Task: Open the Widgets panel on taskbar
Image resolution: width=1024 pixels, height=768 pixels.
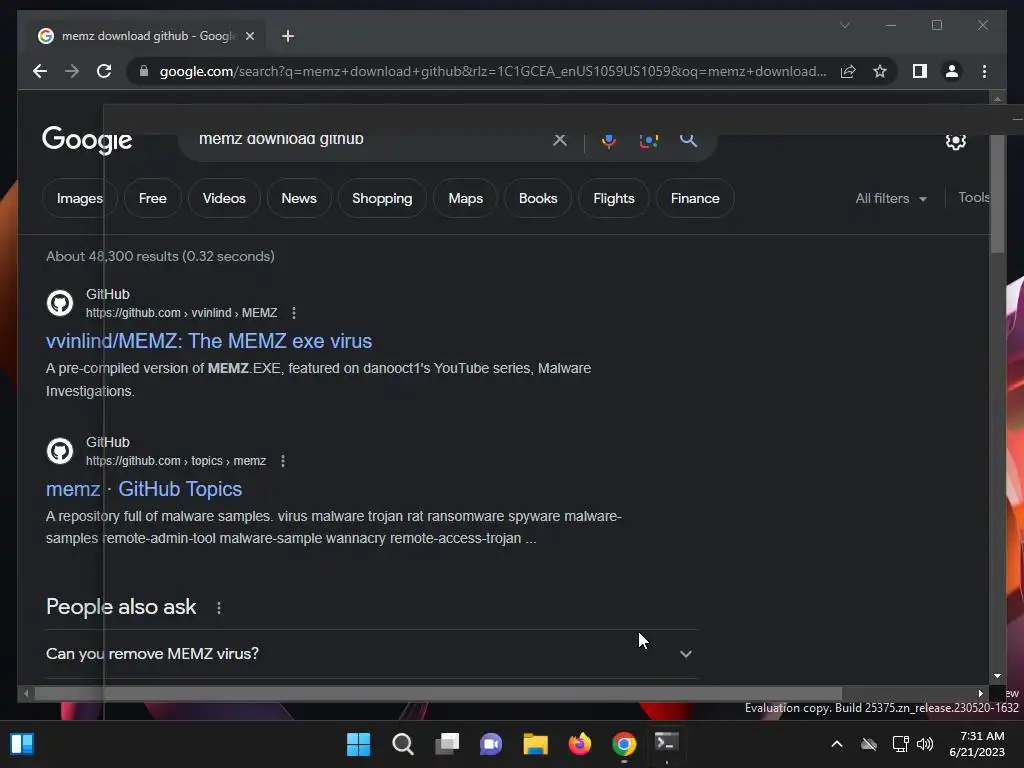Action: click(x=22, y=744)
